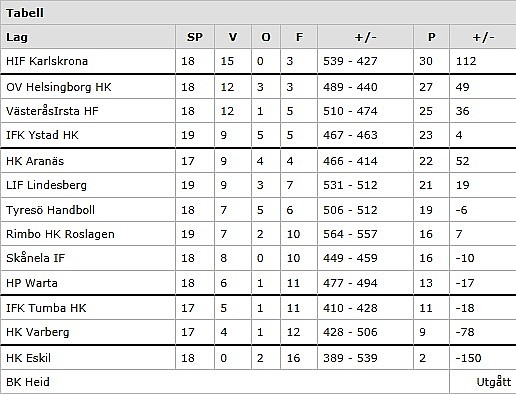Open HP Warta team entry

point(32,283)
